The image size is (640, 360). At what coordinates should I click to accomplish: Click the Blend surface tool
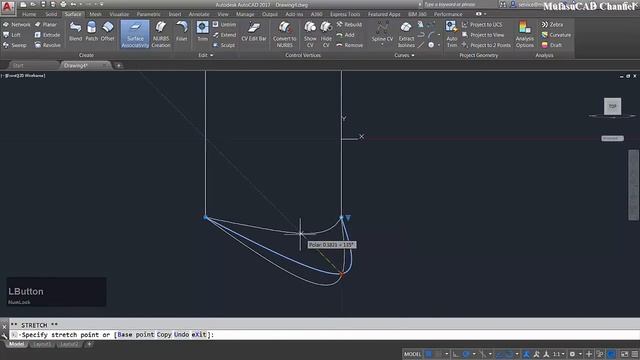(x=76, y=32)
